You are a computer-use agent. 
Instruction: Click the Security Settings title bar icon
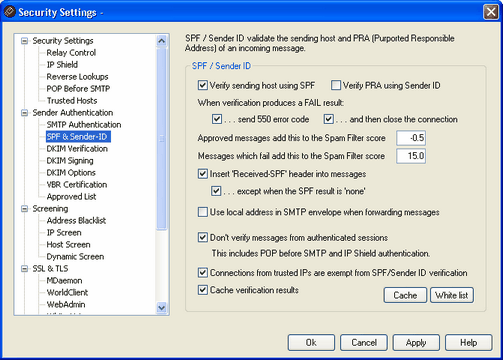click(x=9, y=12)
